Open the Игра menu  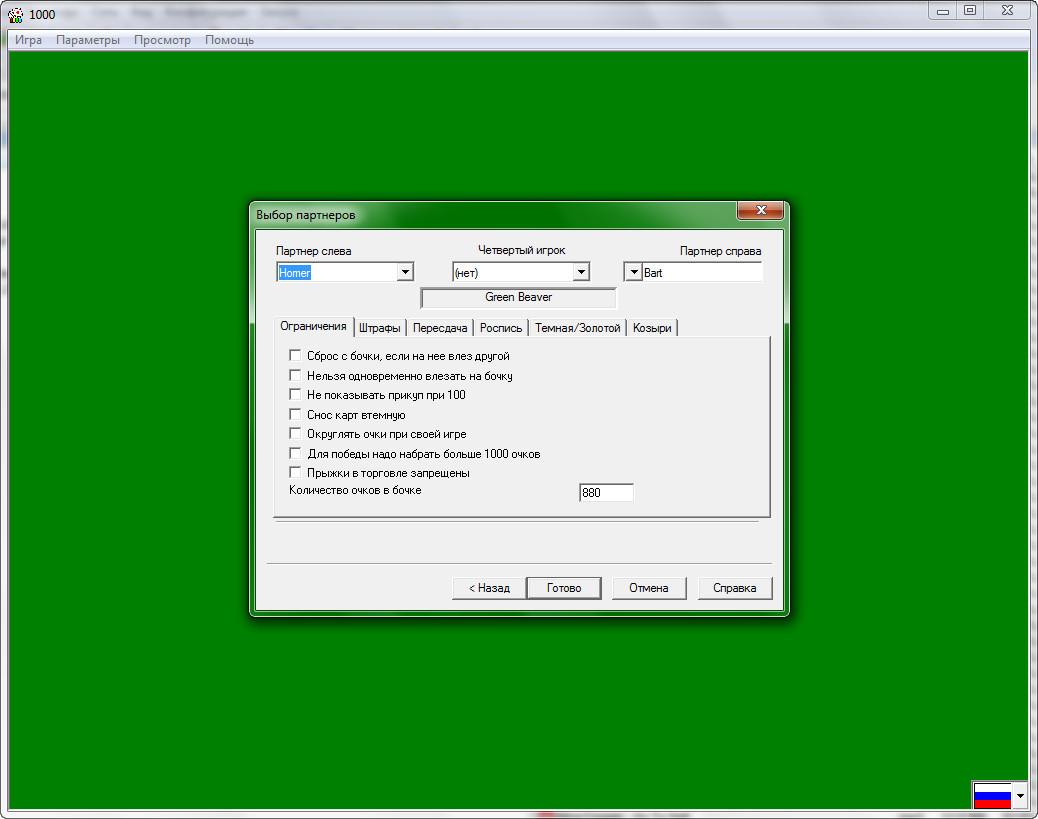pos(28,40)
